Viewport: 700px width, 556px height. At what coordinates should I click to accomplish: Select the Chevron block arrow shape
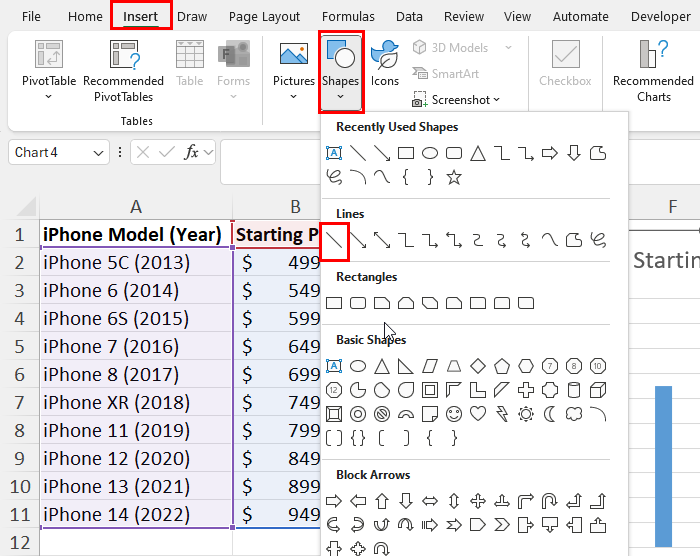tap(502, 525)
